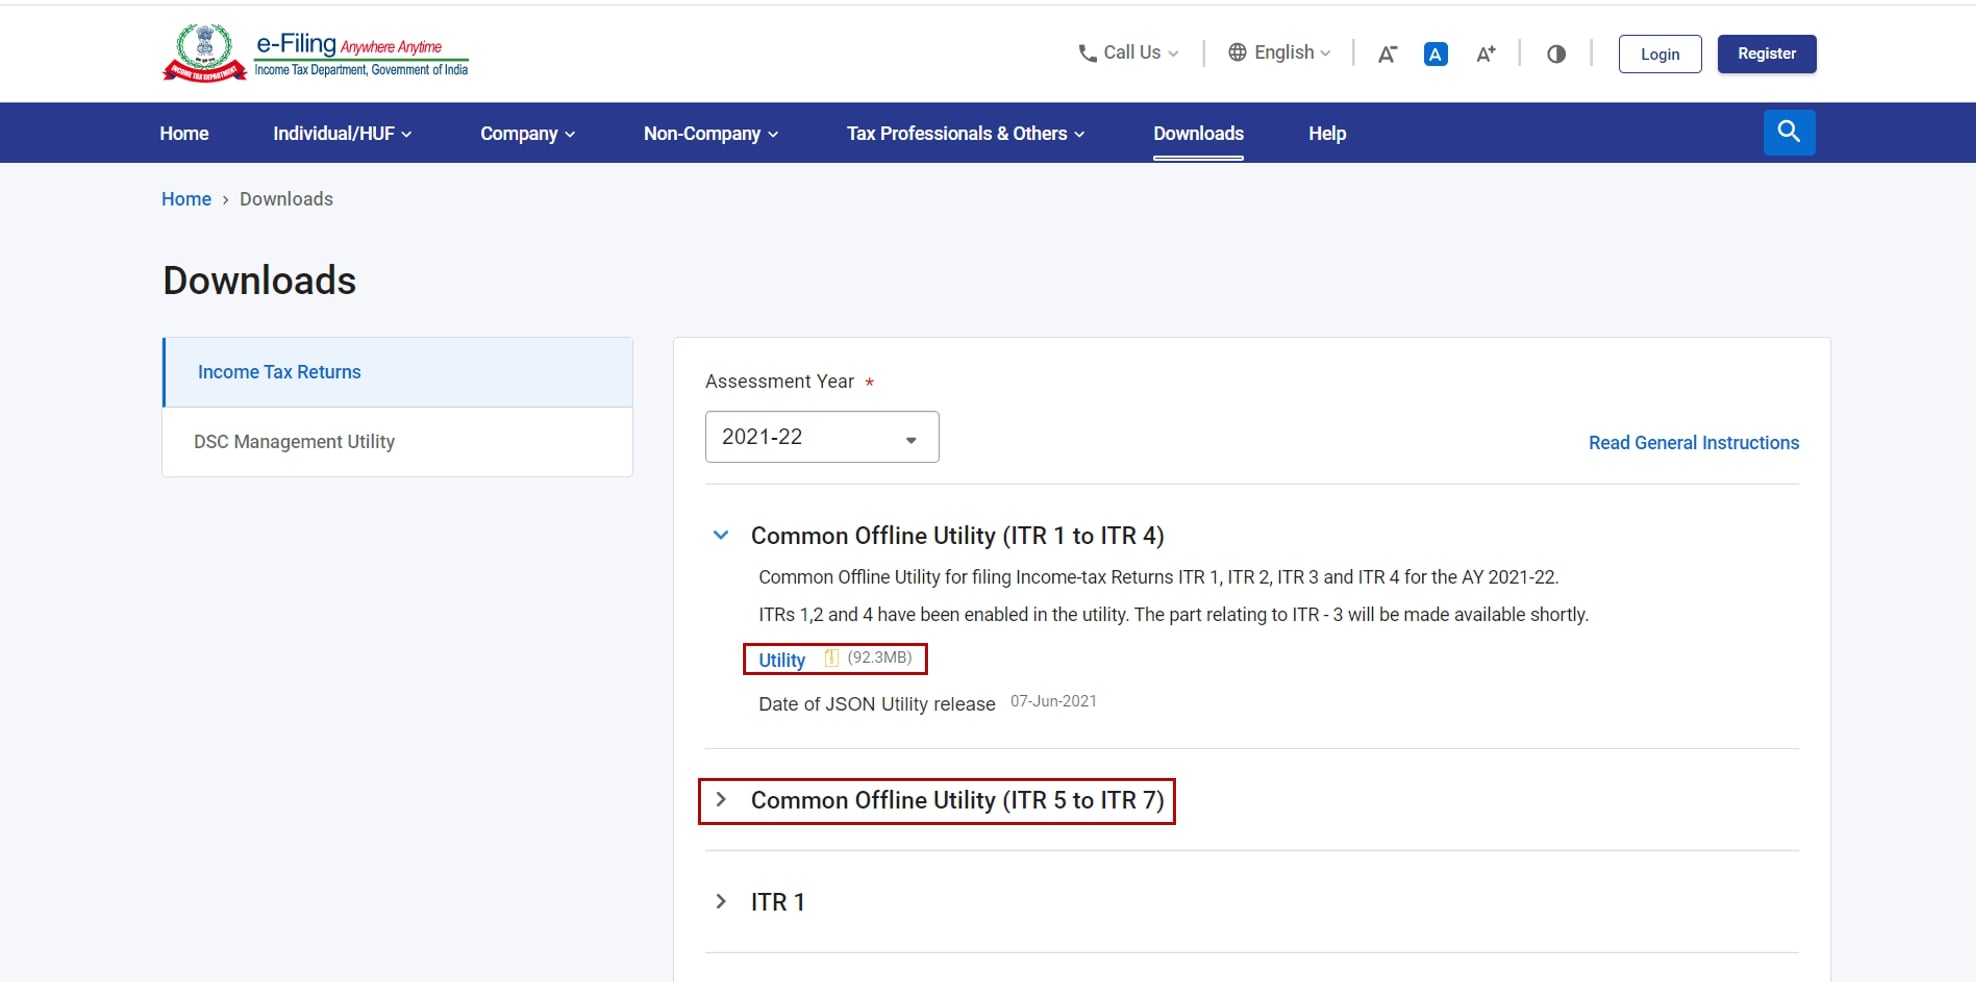Open the Read General Instructions link
The height and width of the screenshot is (982, 1976).
coord(1693,442)
